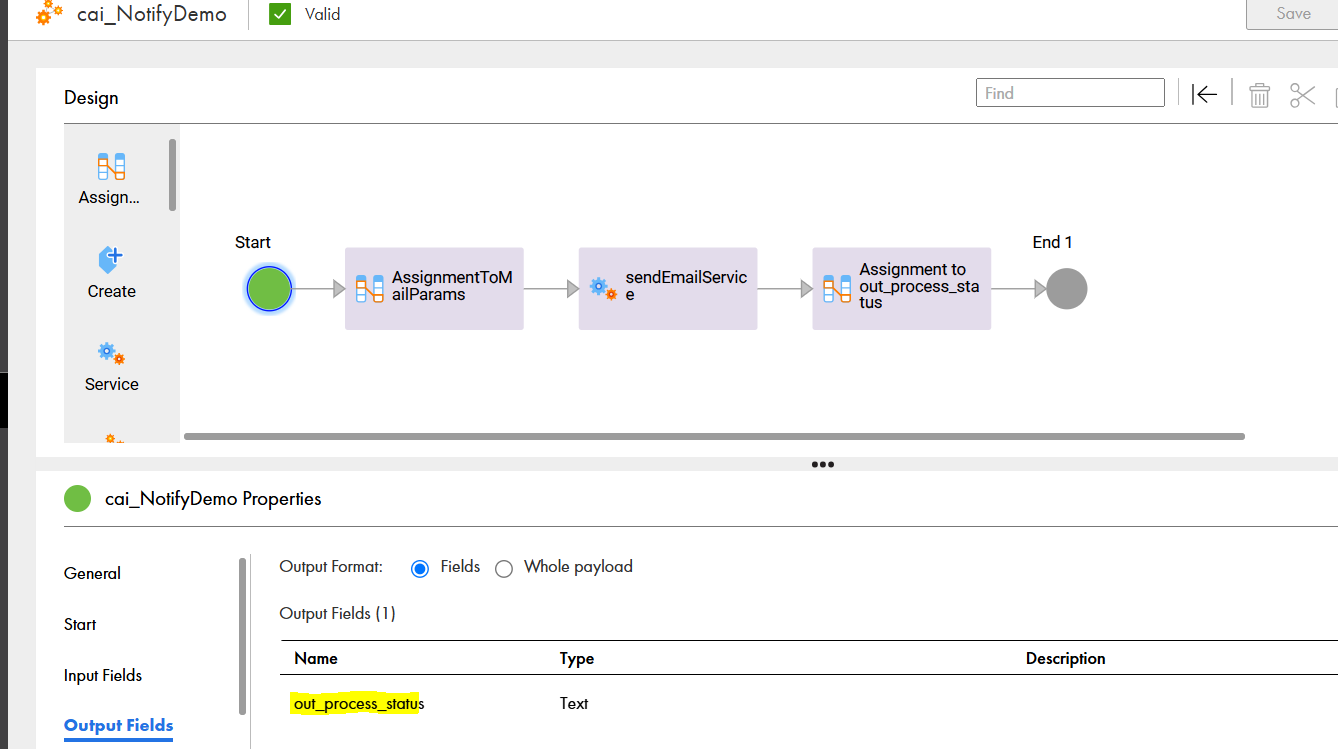Screen dimensions: 1338x749
Task: Open the Input Fields tab
Action: pyautogui.click(x=103, y=675)
